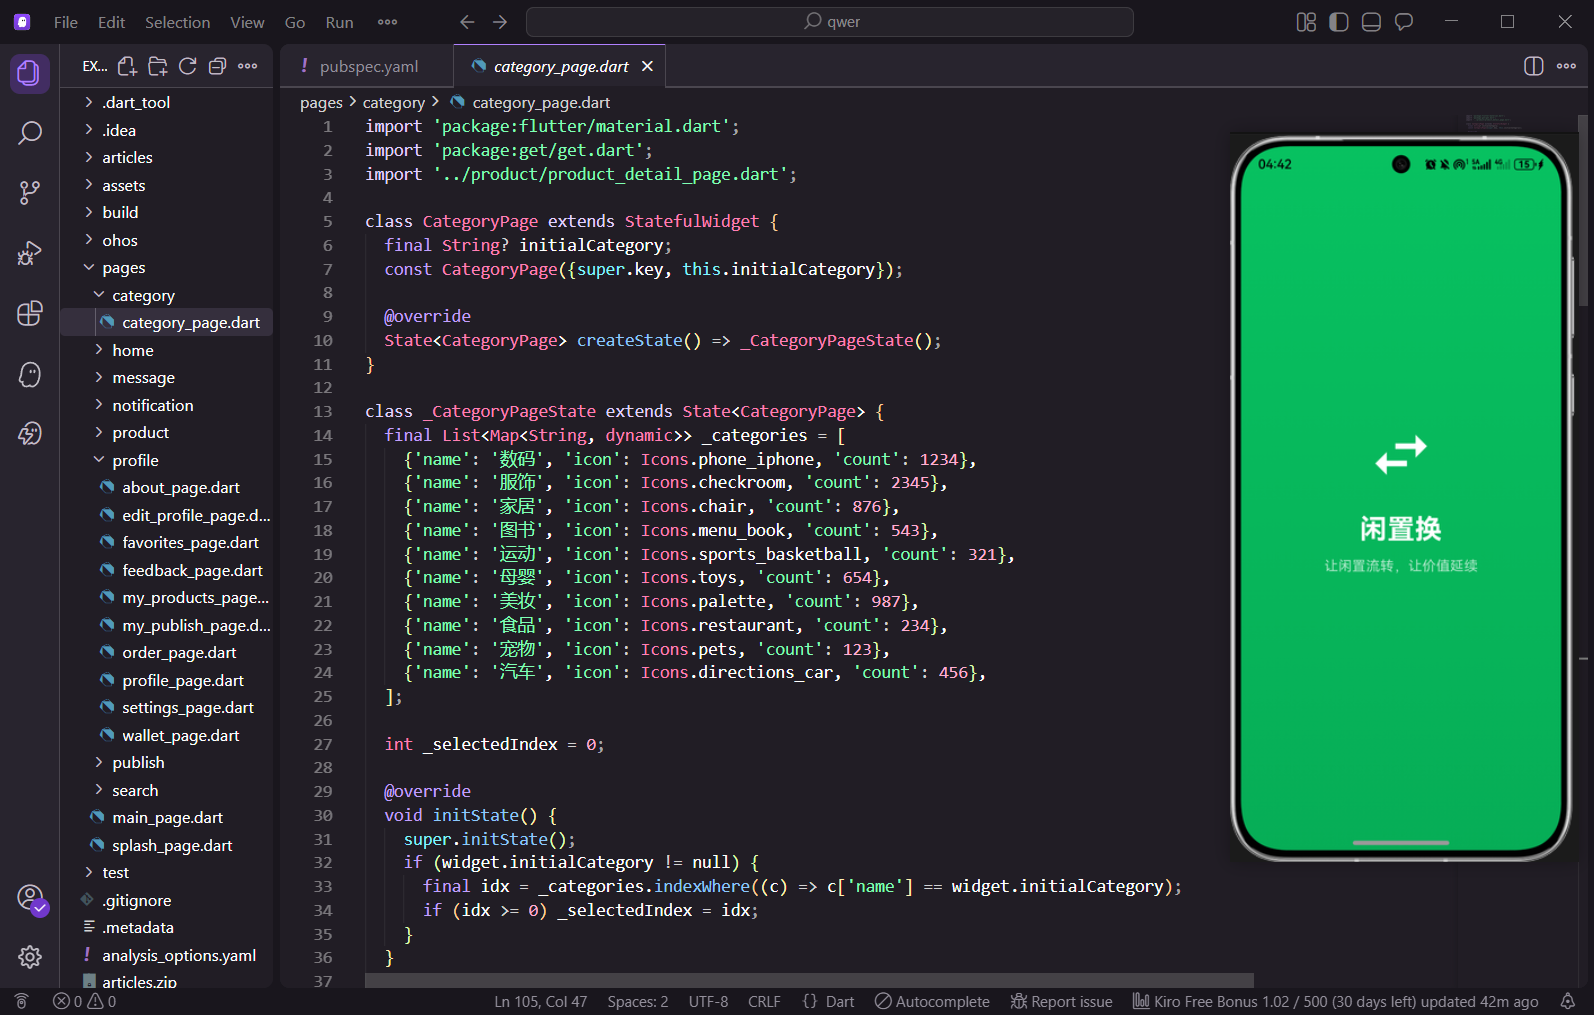Click category breadcrumb segment
Image resolution: width=1594 pixels, height=1015 pixels.
coord(393,102)
